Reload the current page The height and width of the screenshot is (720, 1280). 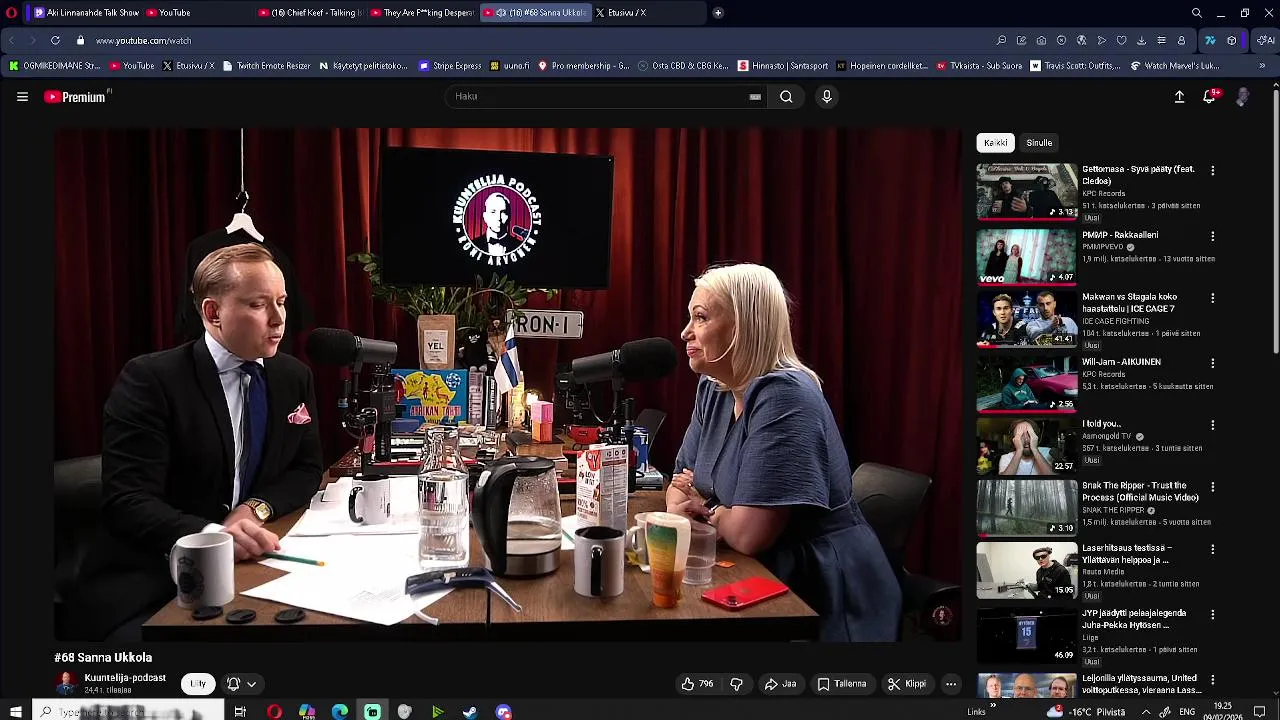(x=55, y=41)
